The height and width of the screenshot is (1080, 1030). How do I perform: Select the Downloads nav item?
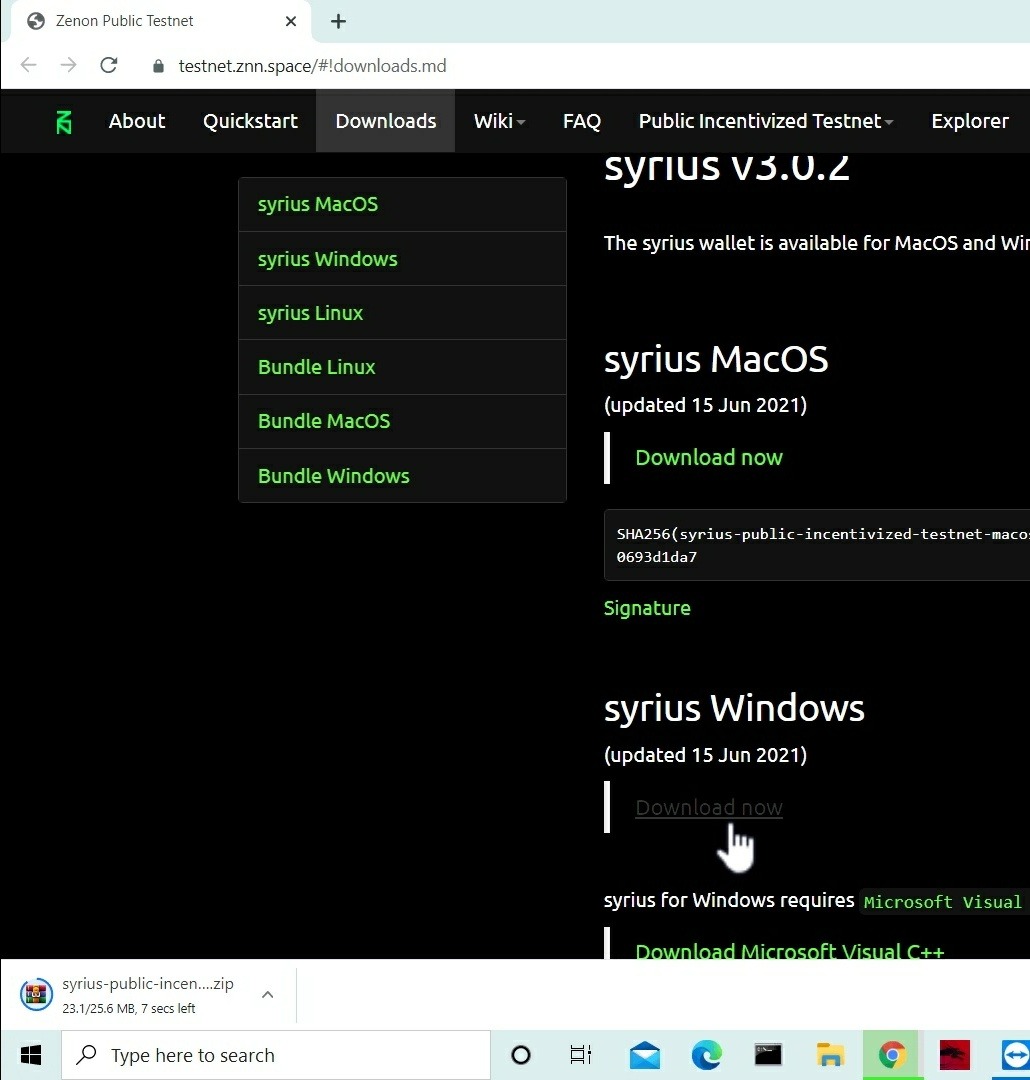coord(386,121)
